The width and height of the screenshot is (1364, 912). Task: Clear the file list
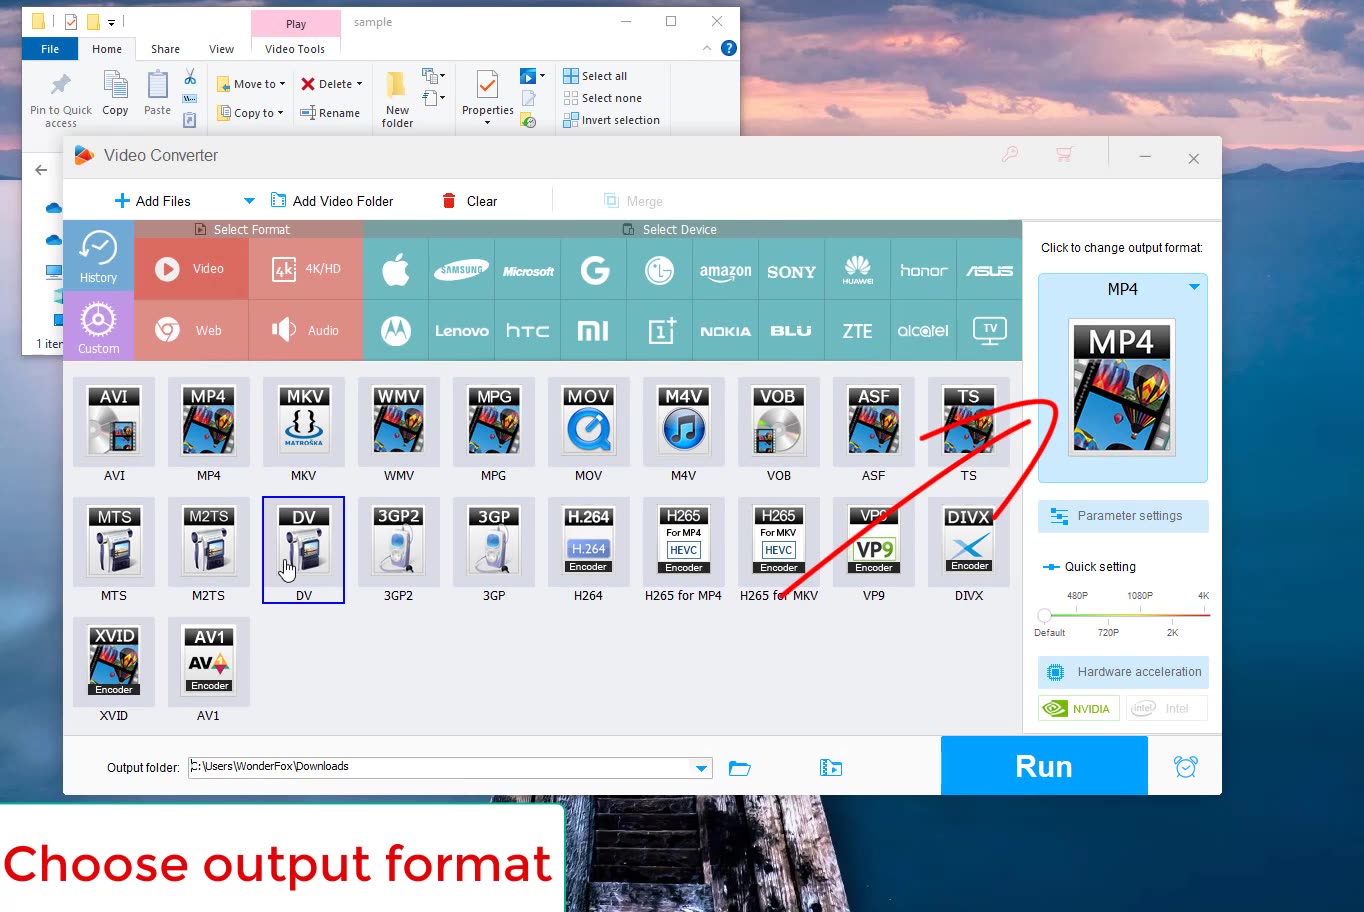[x=470, y=201]
